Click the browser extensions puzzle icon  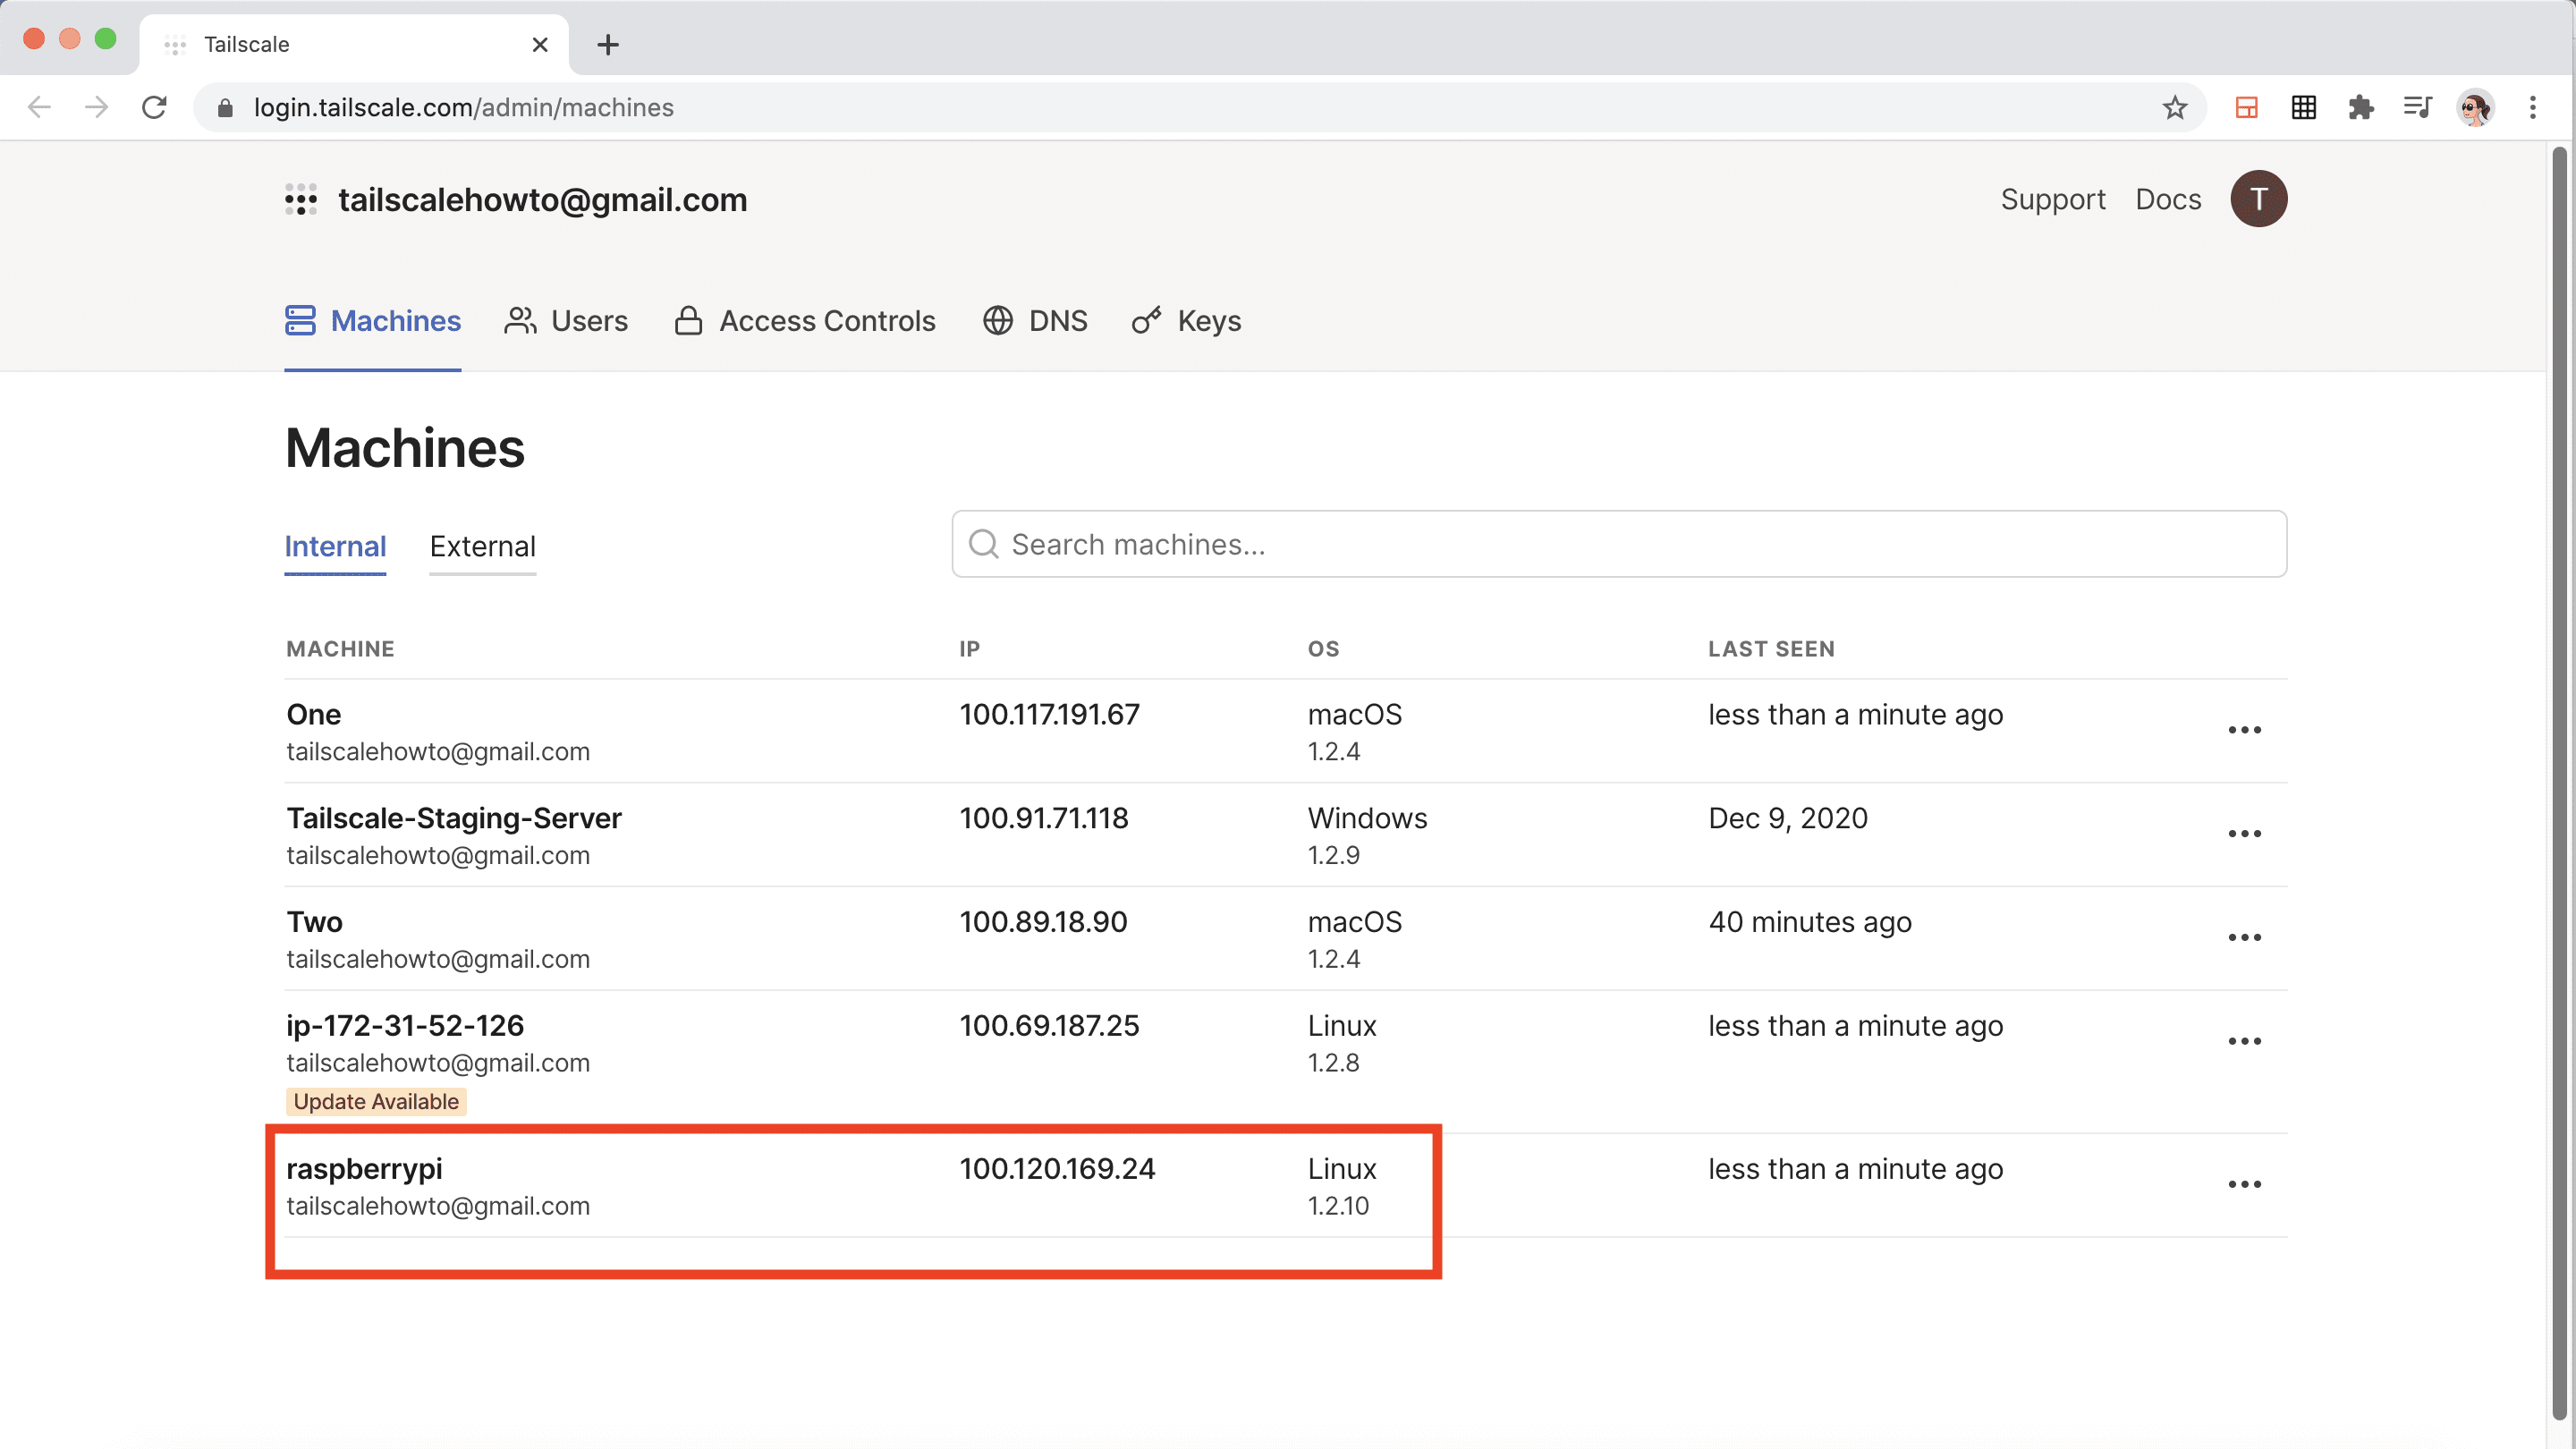(x=2360, y=108)
